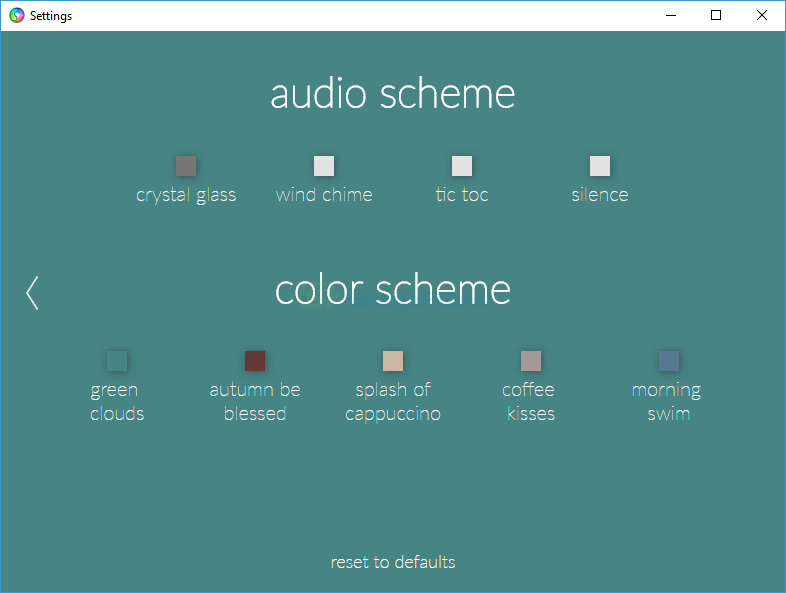
Task: Click the silence text label
Action: point(600,195)
